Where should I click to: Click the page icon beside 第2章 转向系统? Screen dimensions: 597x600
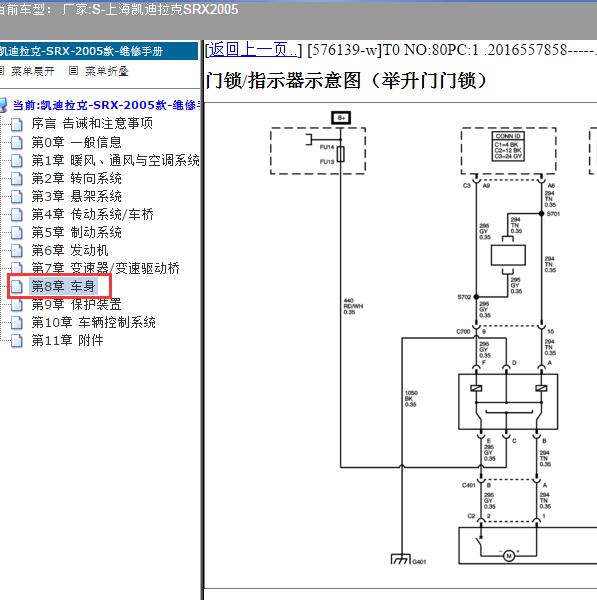pyautogui.click(x=16, y=178)
